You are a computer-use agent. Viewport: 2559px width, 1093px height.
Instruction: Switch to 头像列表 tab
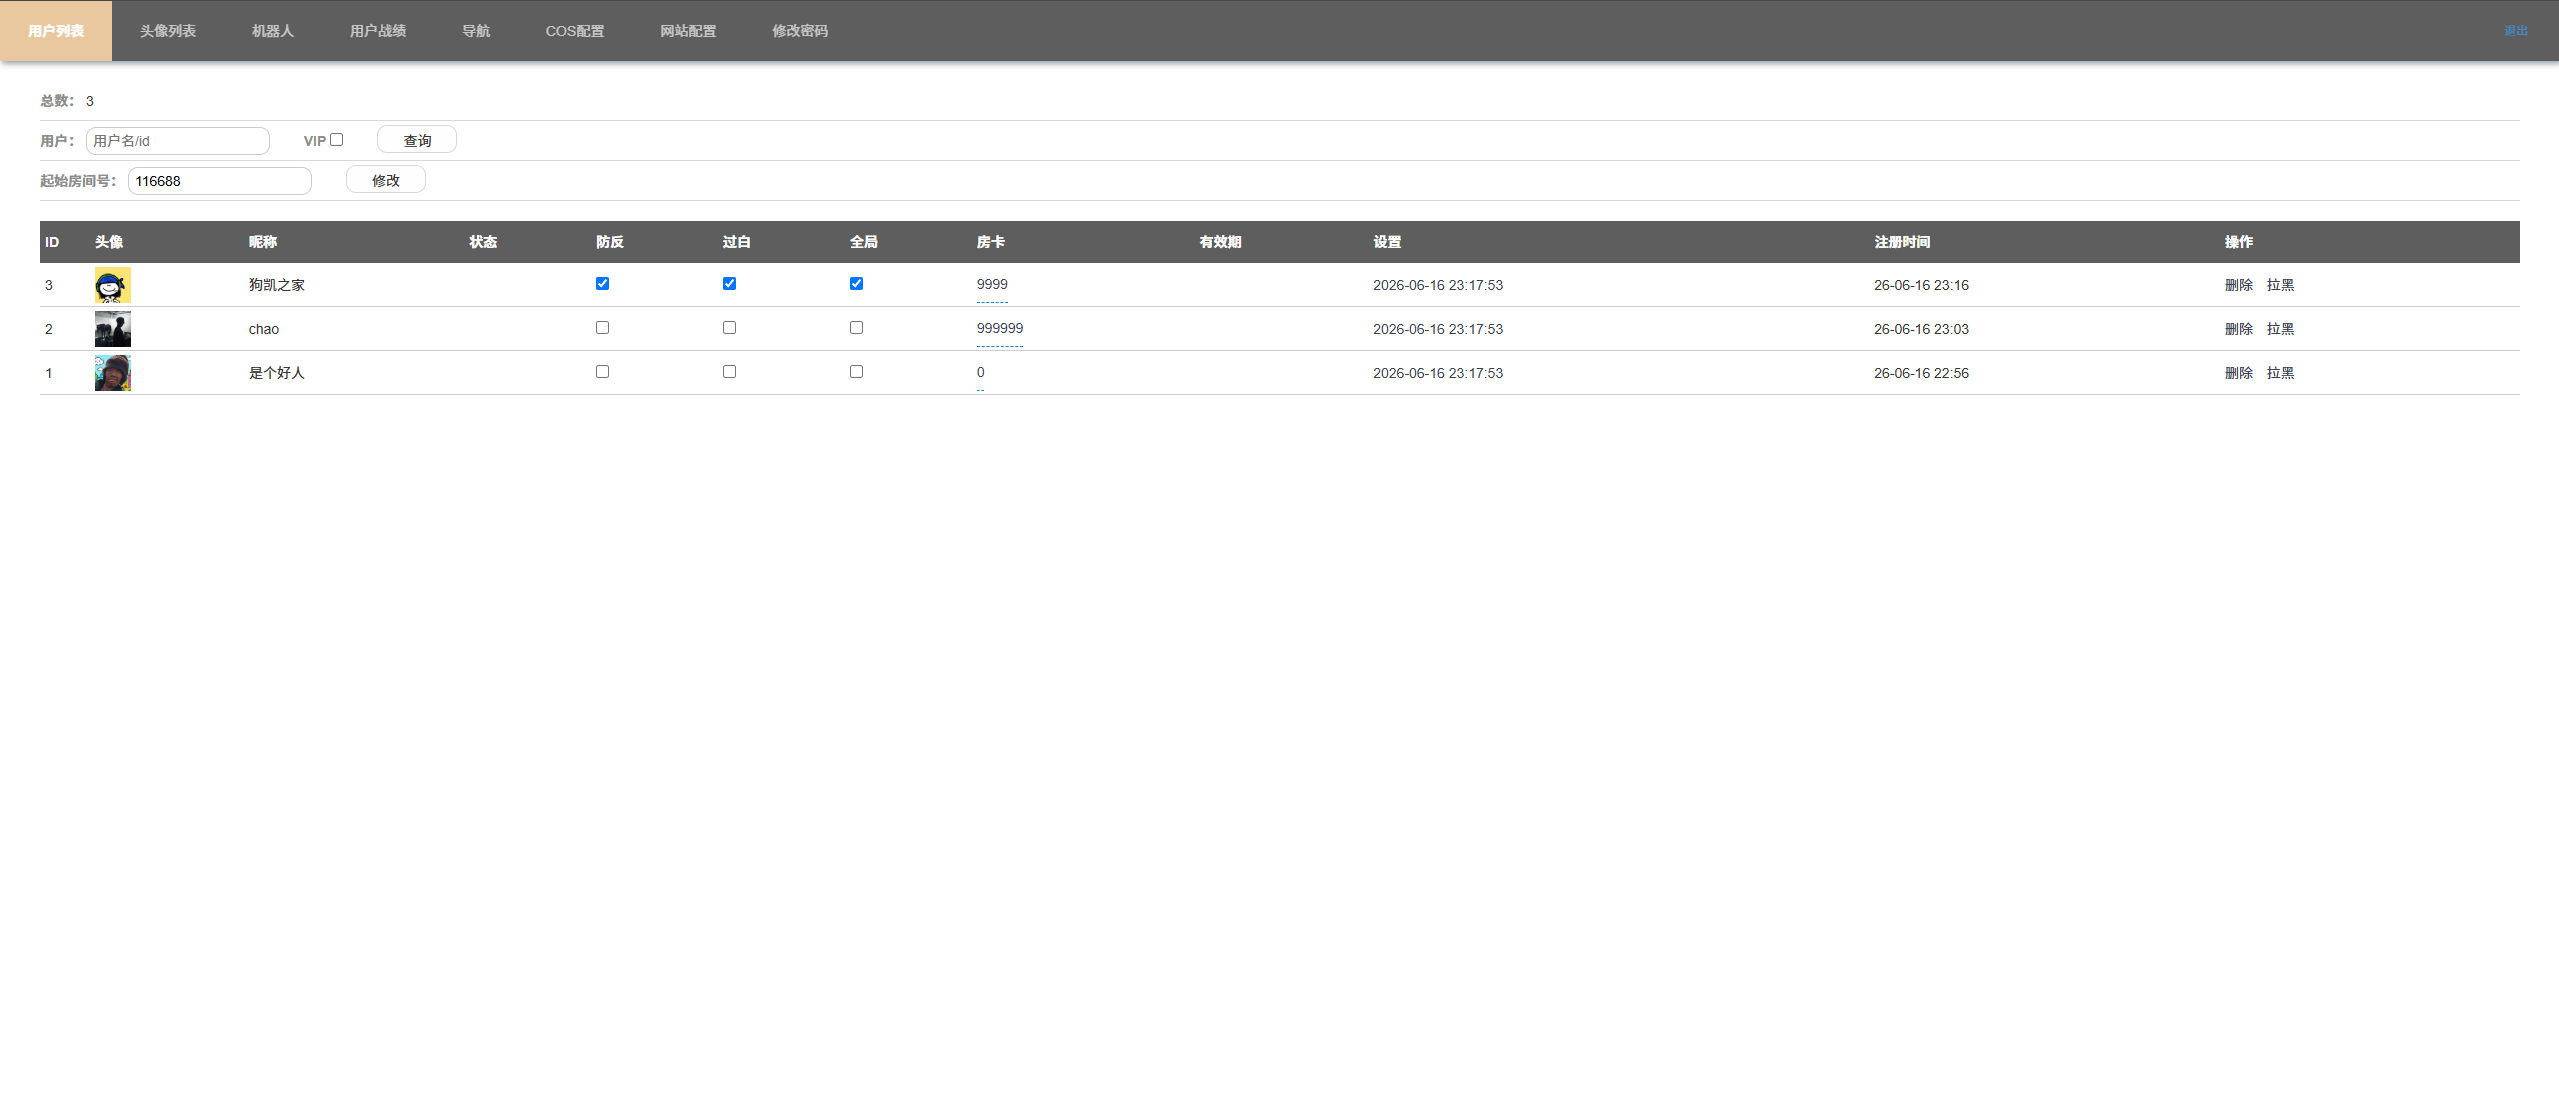pos(168,31)
